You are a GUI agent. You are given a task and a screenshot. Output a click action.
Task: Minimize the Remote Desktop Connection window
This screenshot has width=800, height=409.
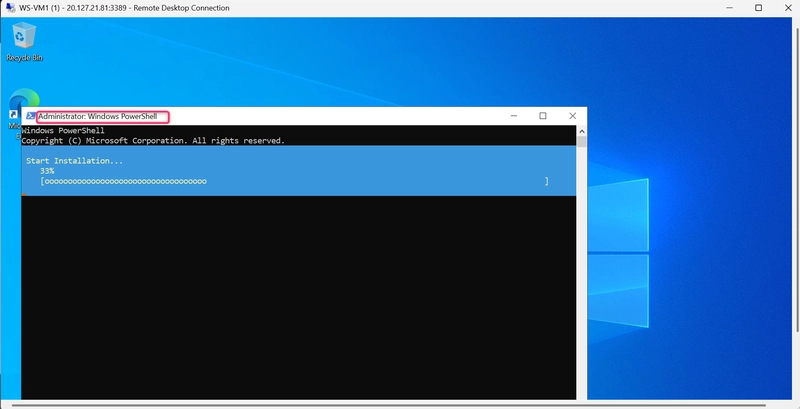coord(730,8)
